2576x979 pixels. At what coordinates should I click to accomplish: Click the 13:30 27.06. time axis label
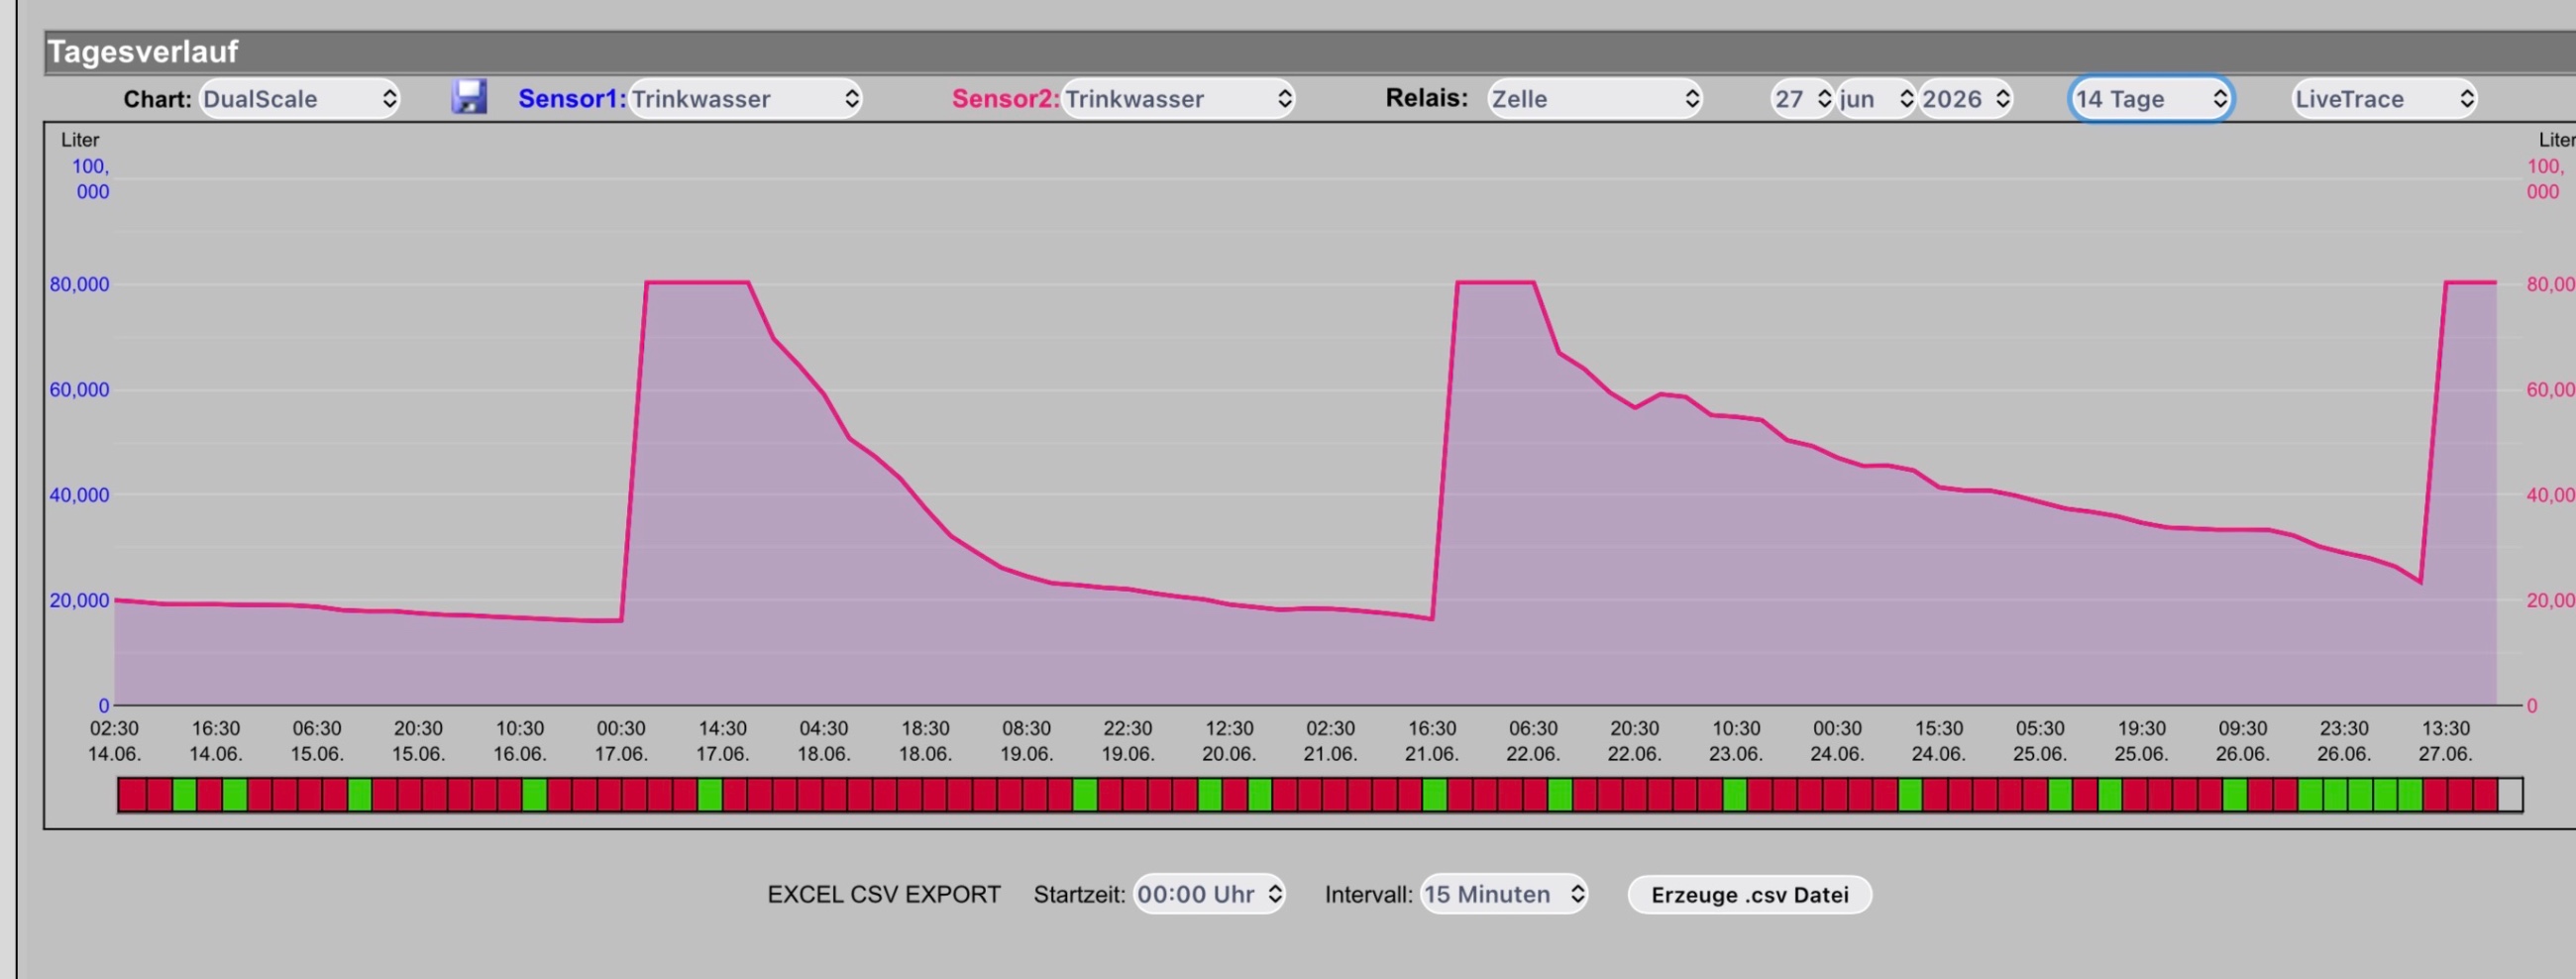pos(2446,741)
